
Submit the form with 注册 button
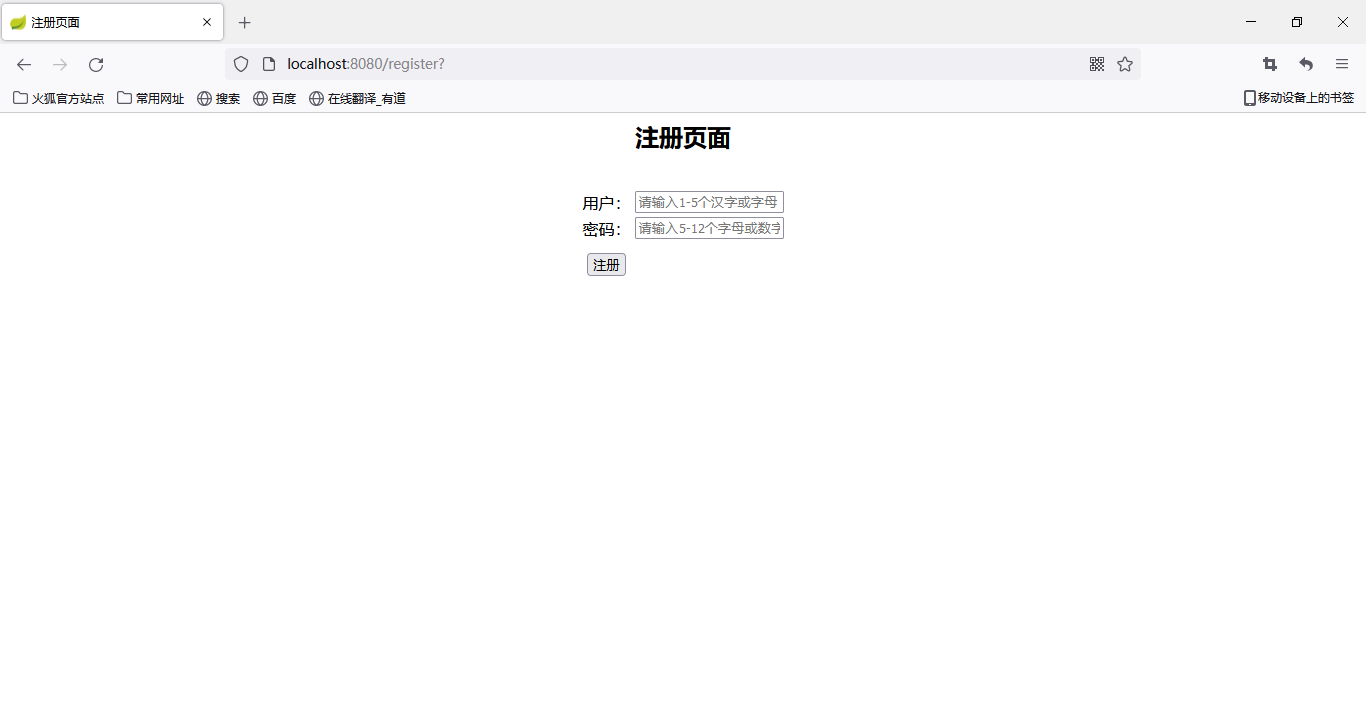tap(606, 264)
